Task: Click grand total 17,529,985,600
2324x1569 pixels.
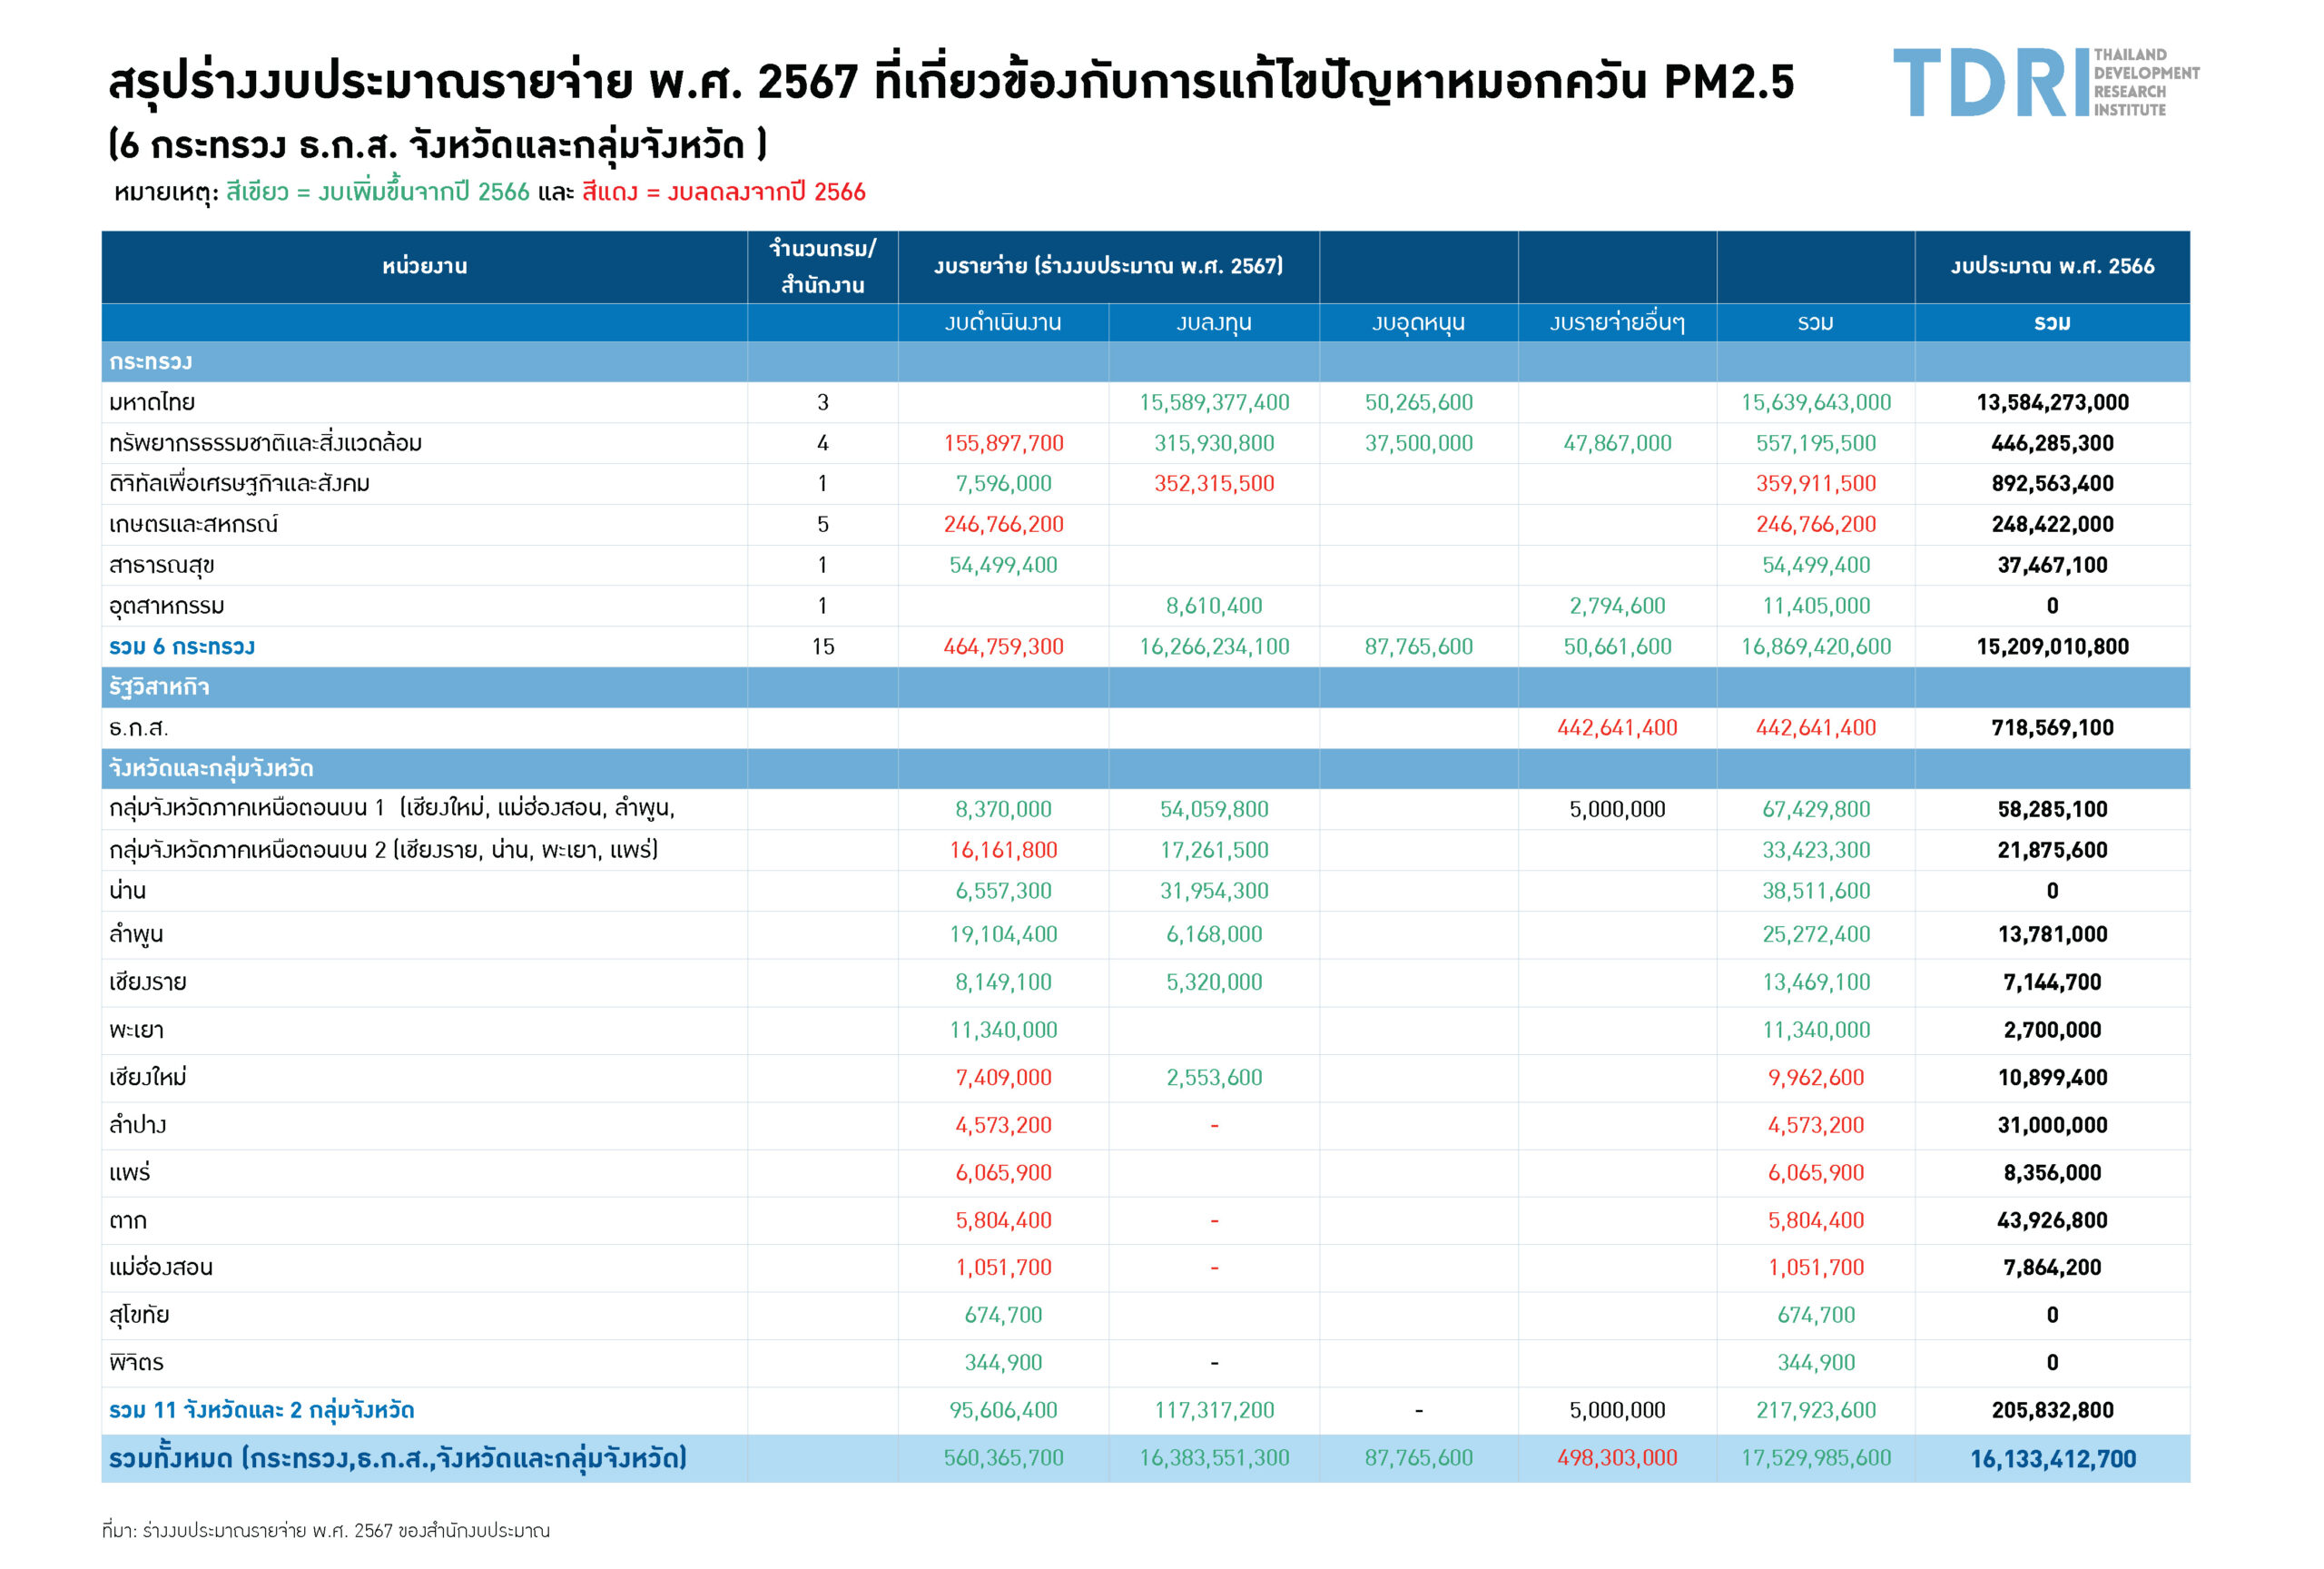Action: tap(1815, 1459)
